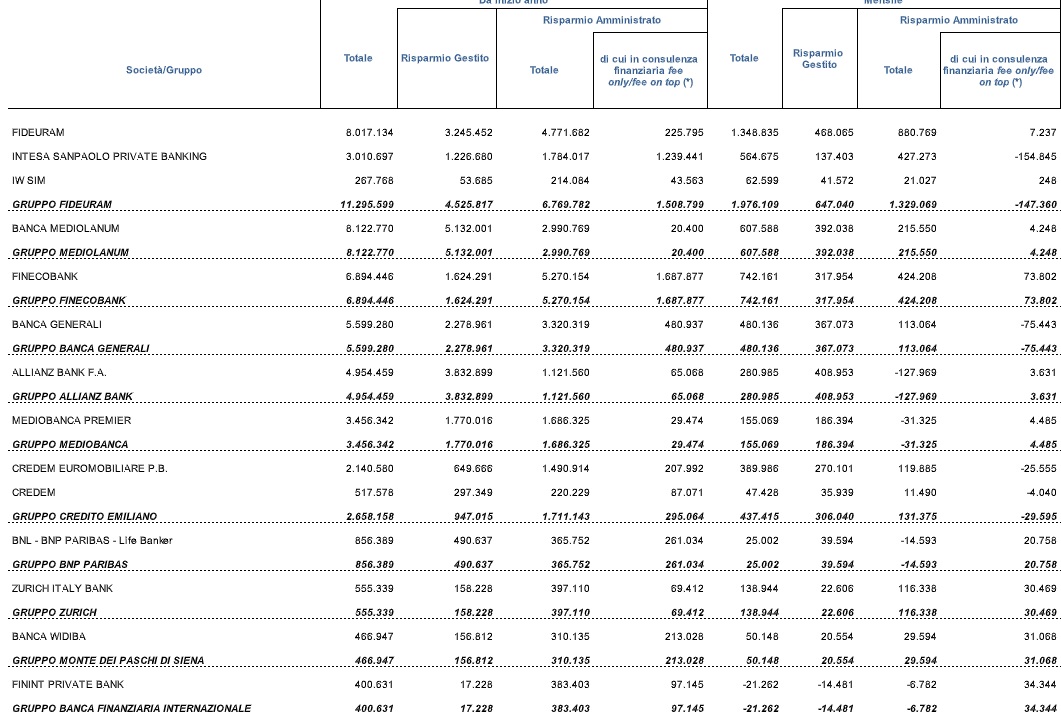The image size is (1061, 726).
Task: Select the FININT PRIVATE BANK row label
Action: [x=68, y=685]
